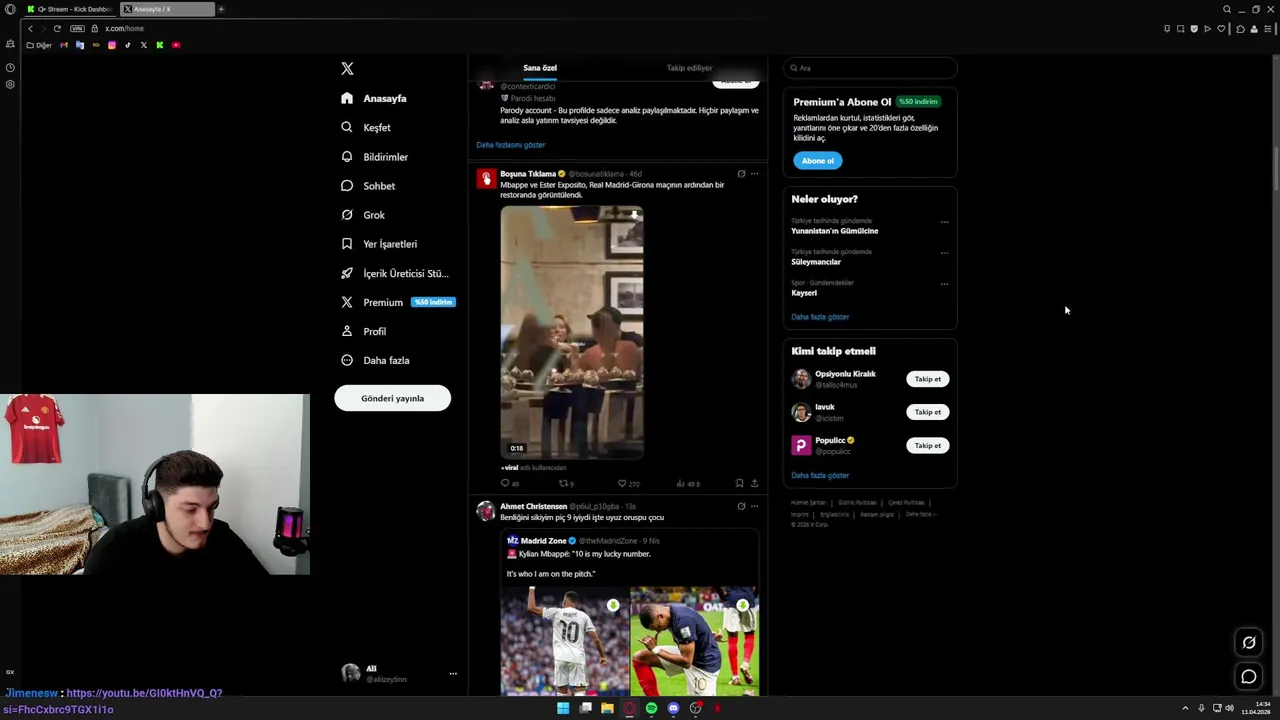
Task: Click Abone ol premium button
Action: point(817,161)
